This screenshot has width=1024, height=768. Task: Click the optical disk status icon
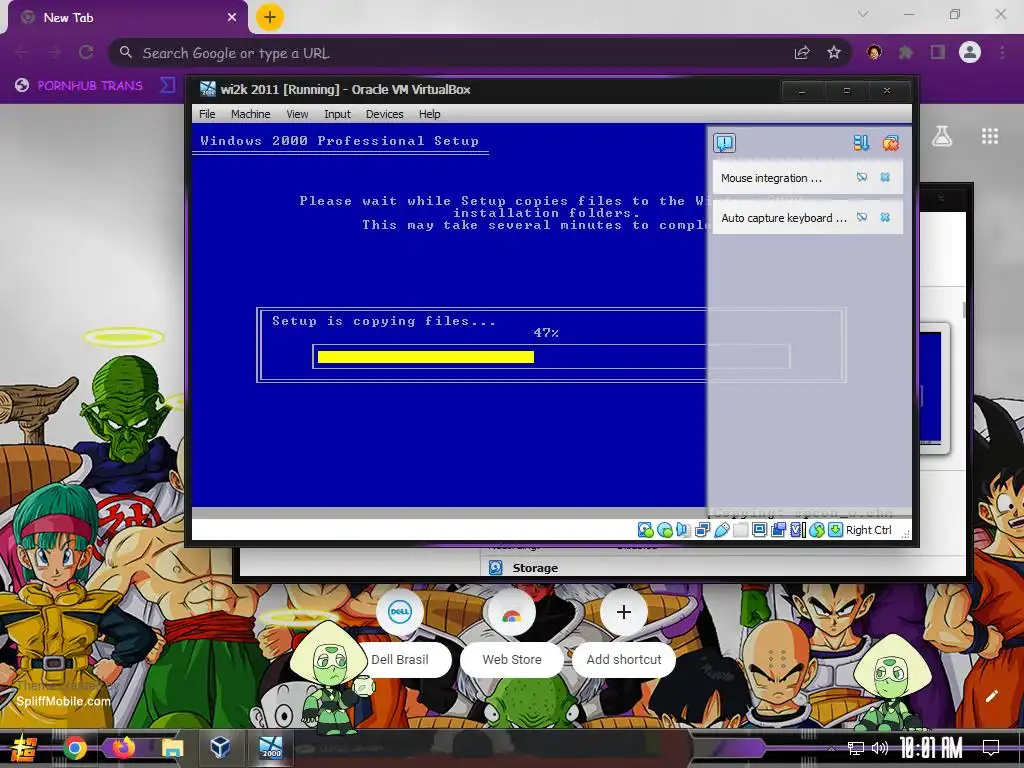click(665, 530)
